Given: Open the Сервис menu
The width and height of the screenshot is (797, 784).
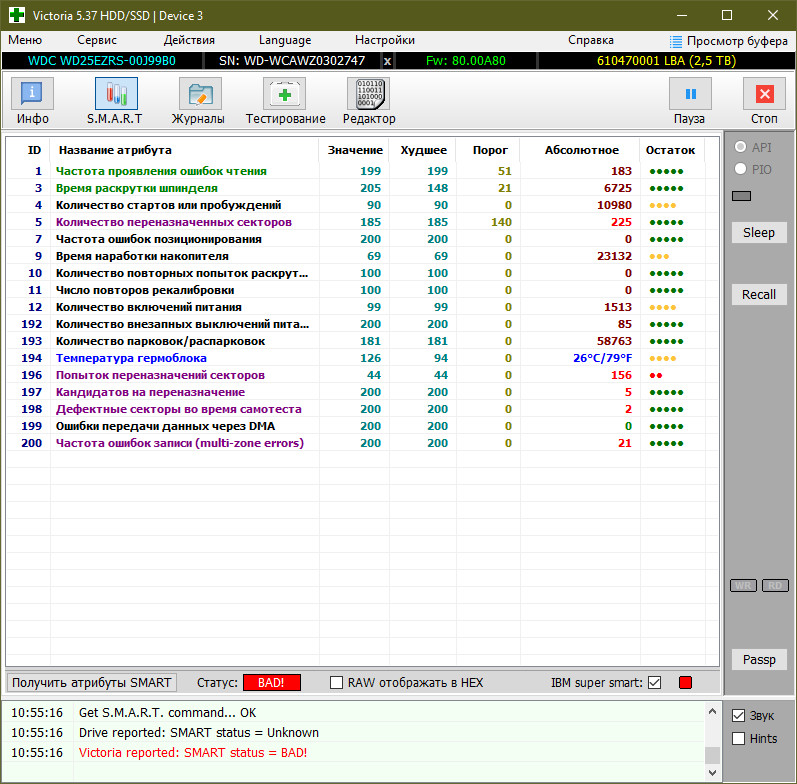Looking at the screenshot, I should (x=97, y=40).
